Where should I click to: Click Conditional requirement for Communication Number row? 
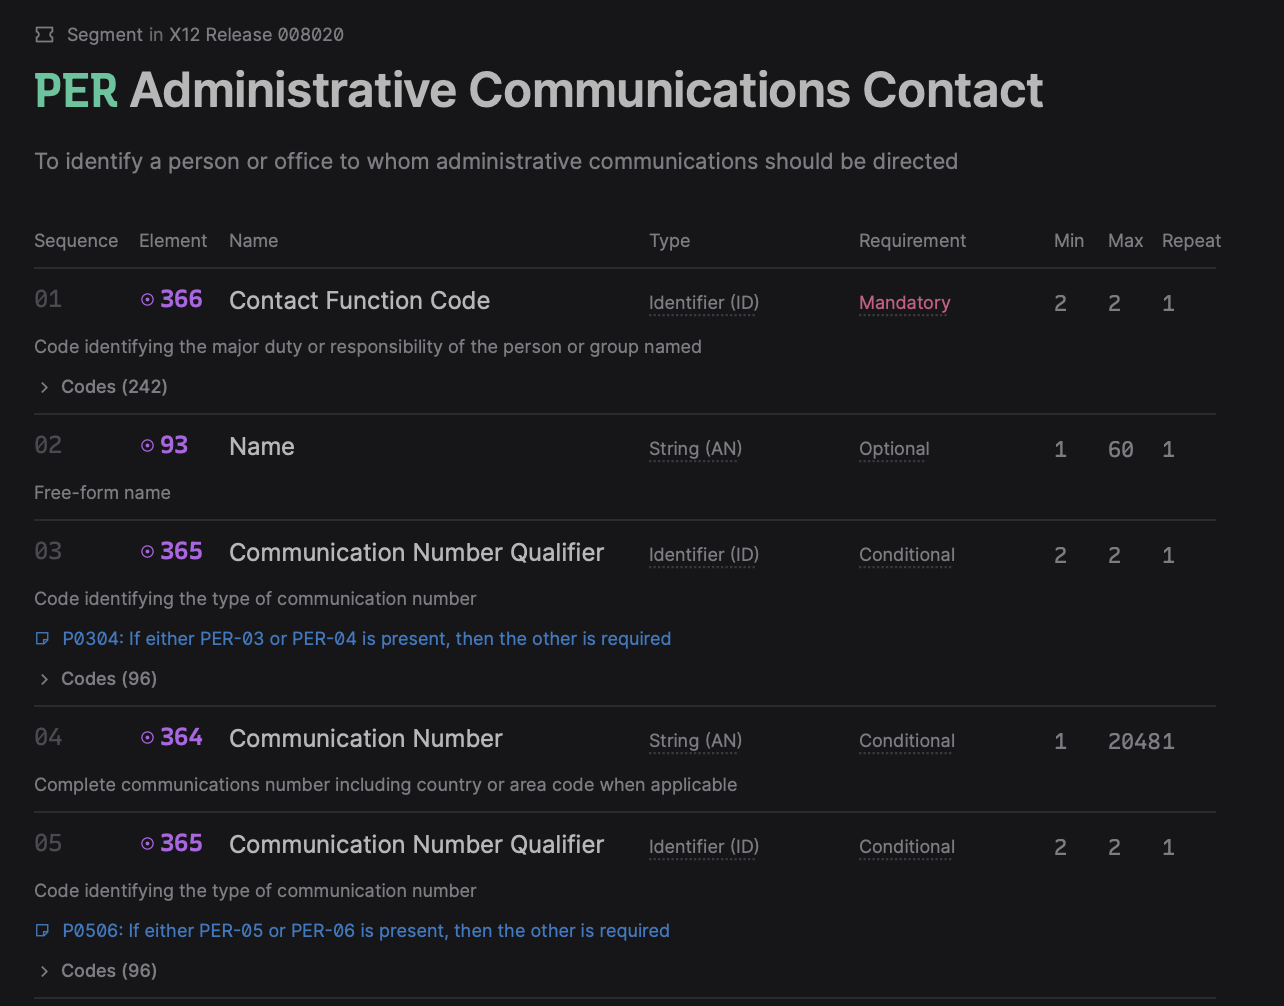(907, 741)
